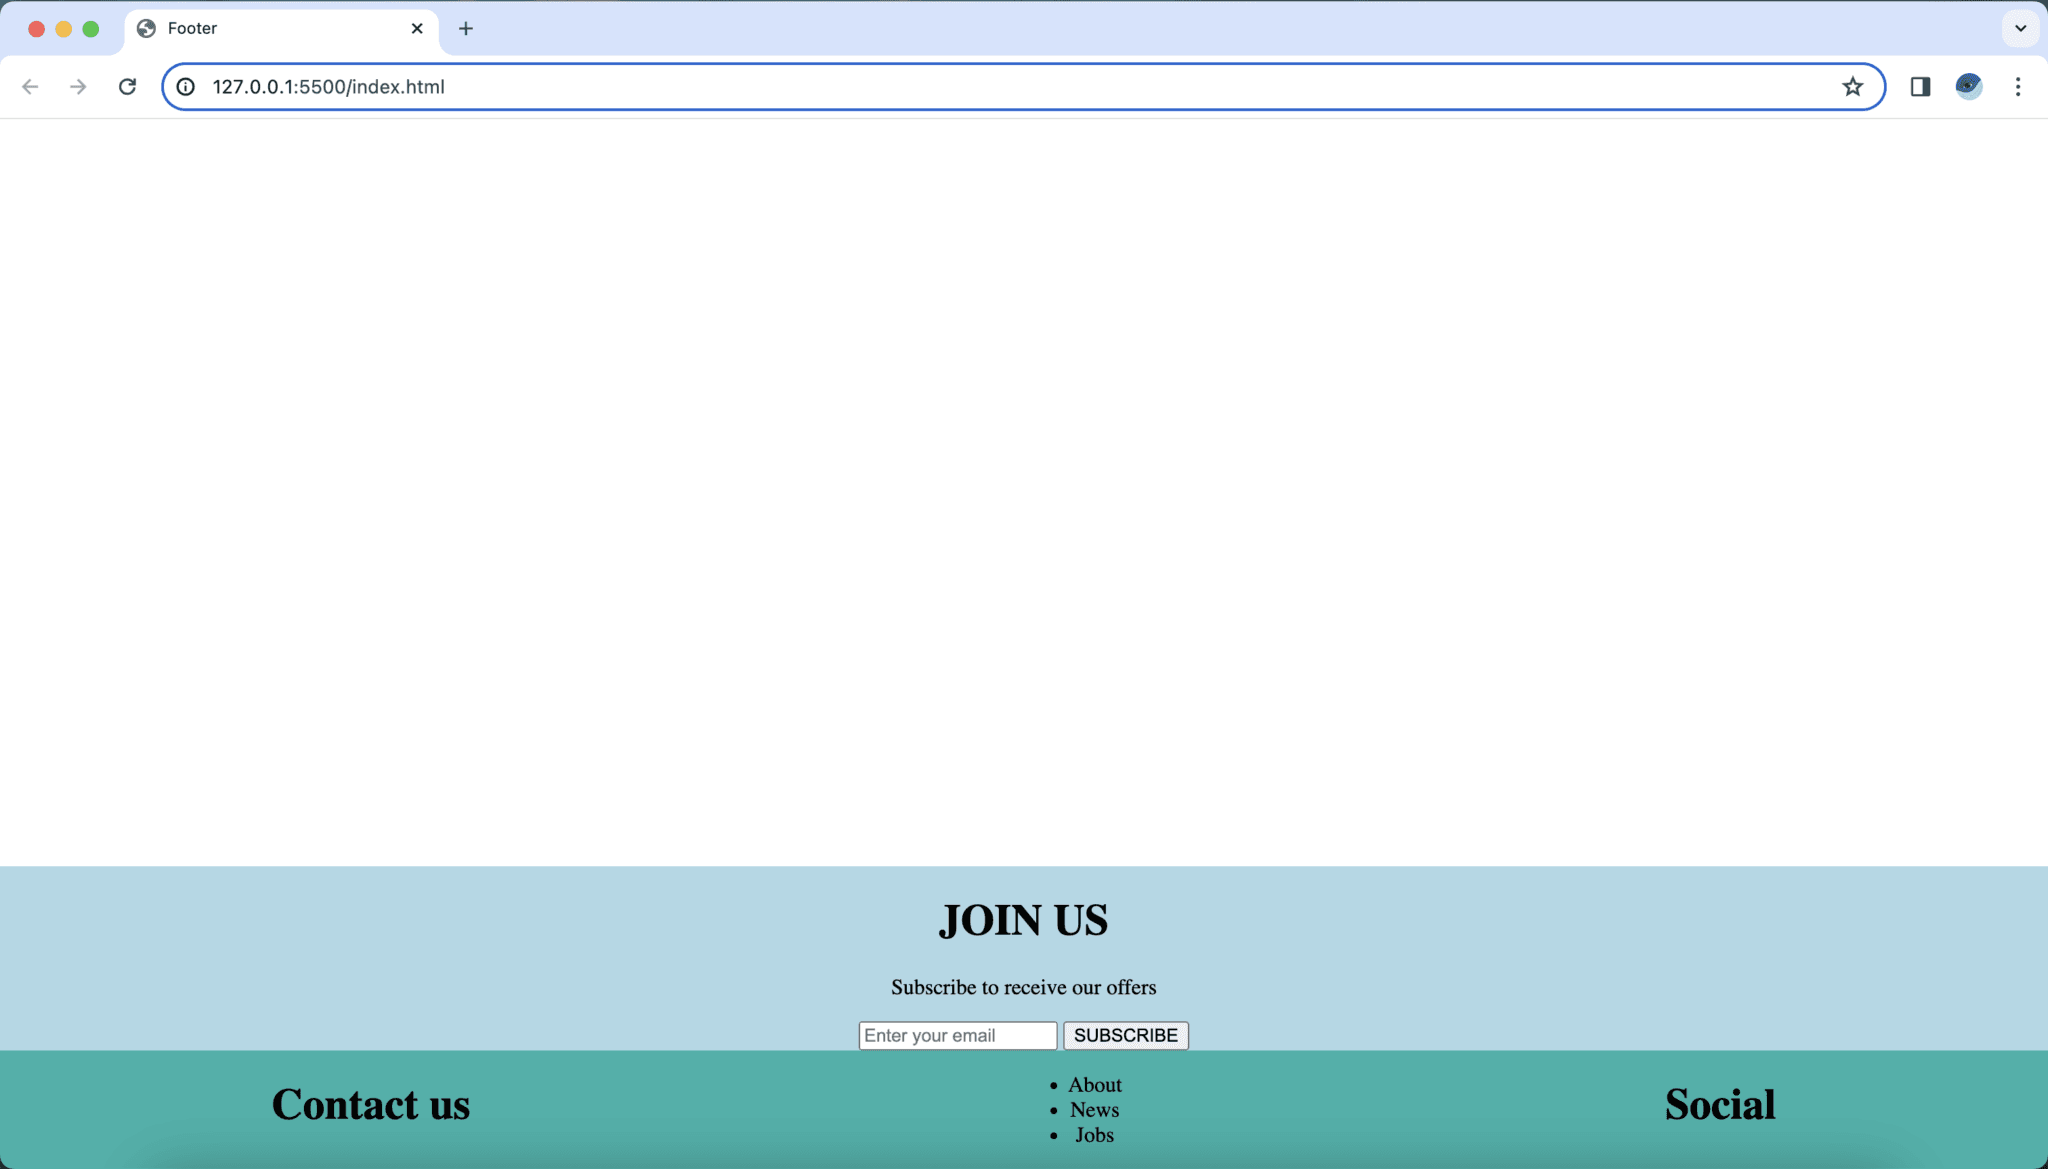Open the News link

point(1093,1109)
